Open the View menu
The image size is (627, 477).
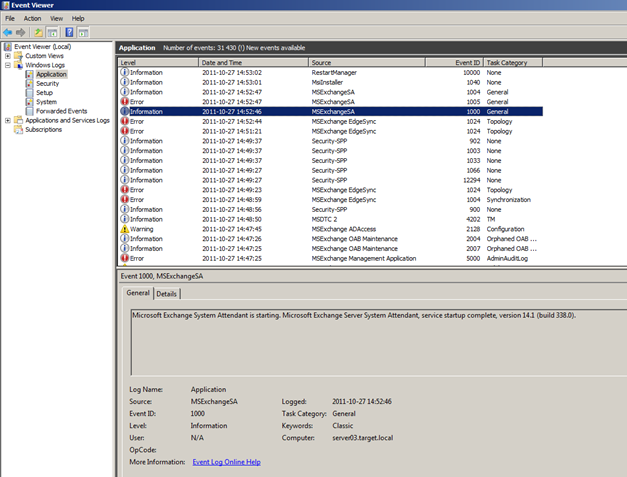56,18
